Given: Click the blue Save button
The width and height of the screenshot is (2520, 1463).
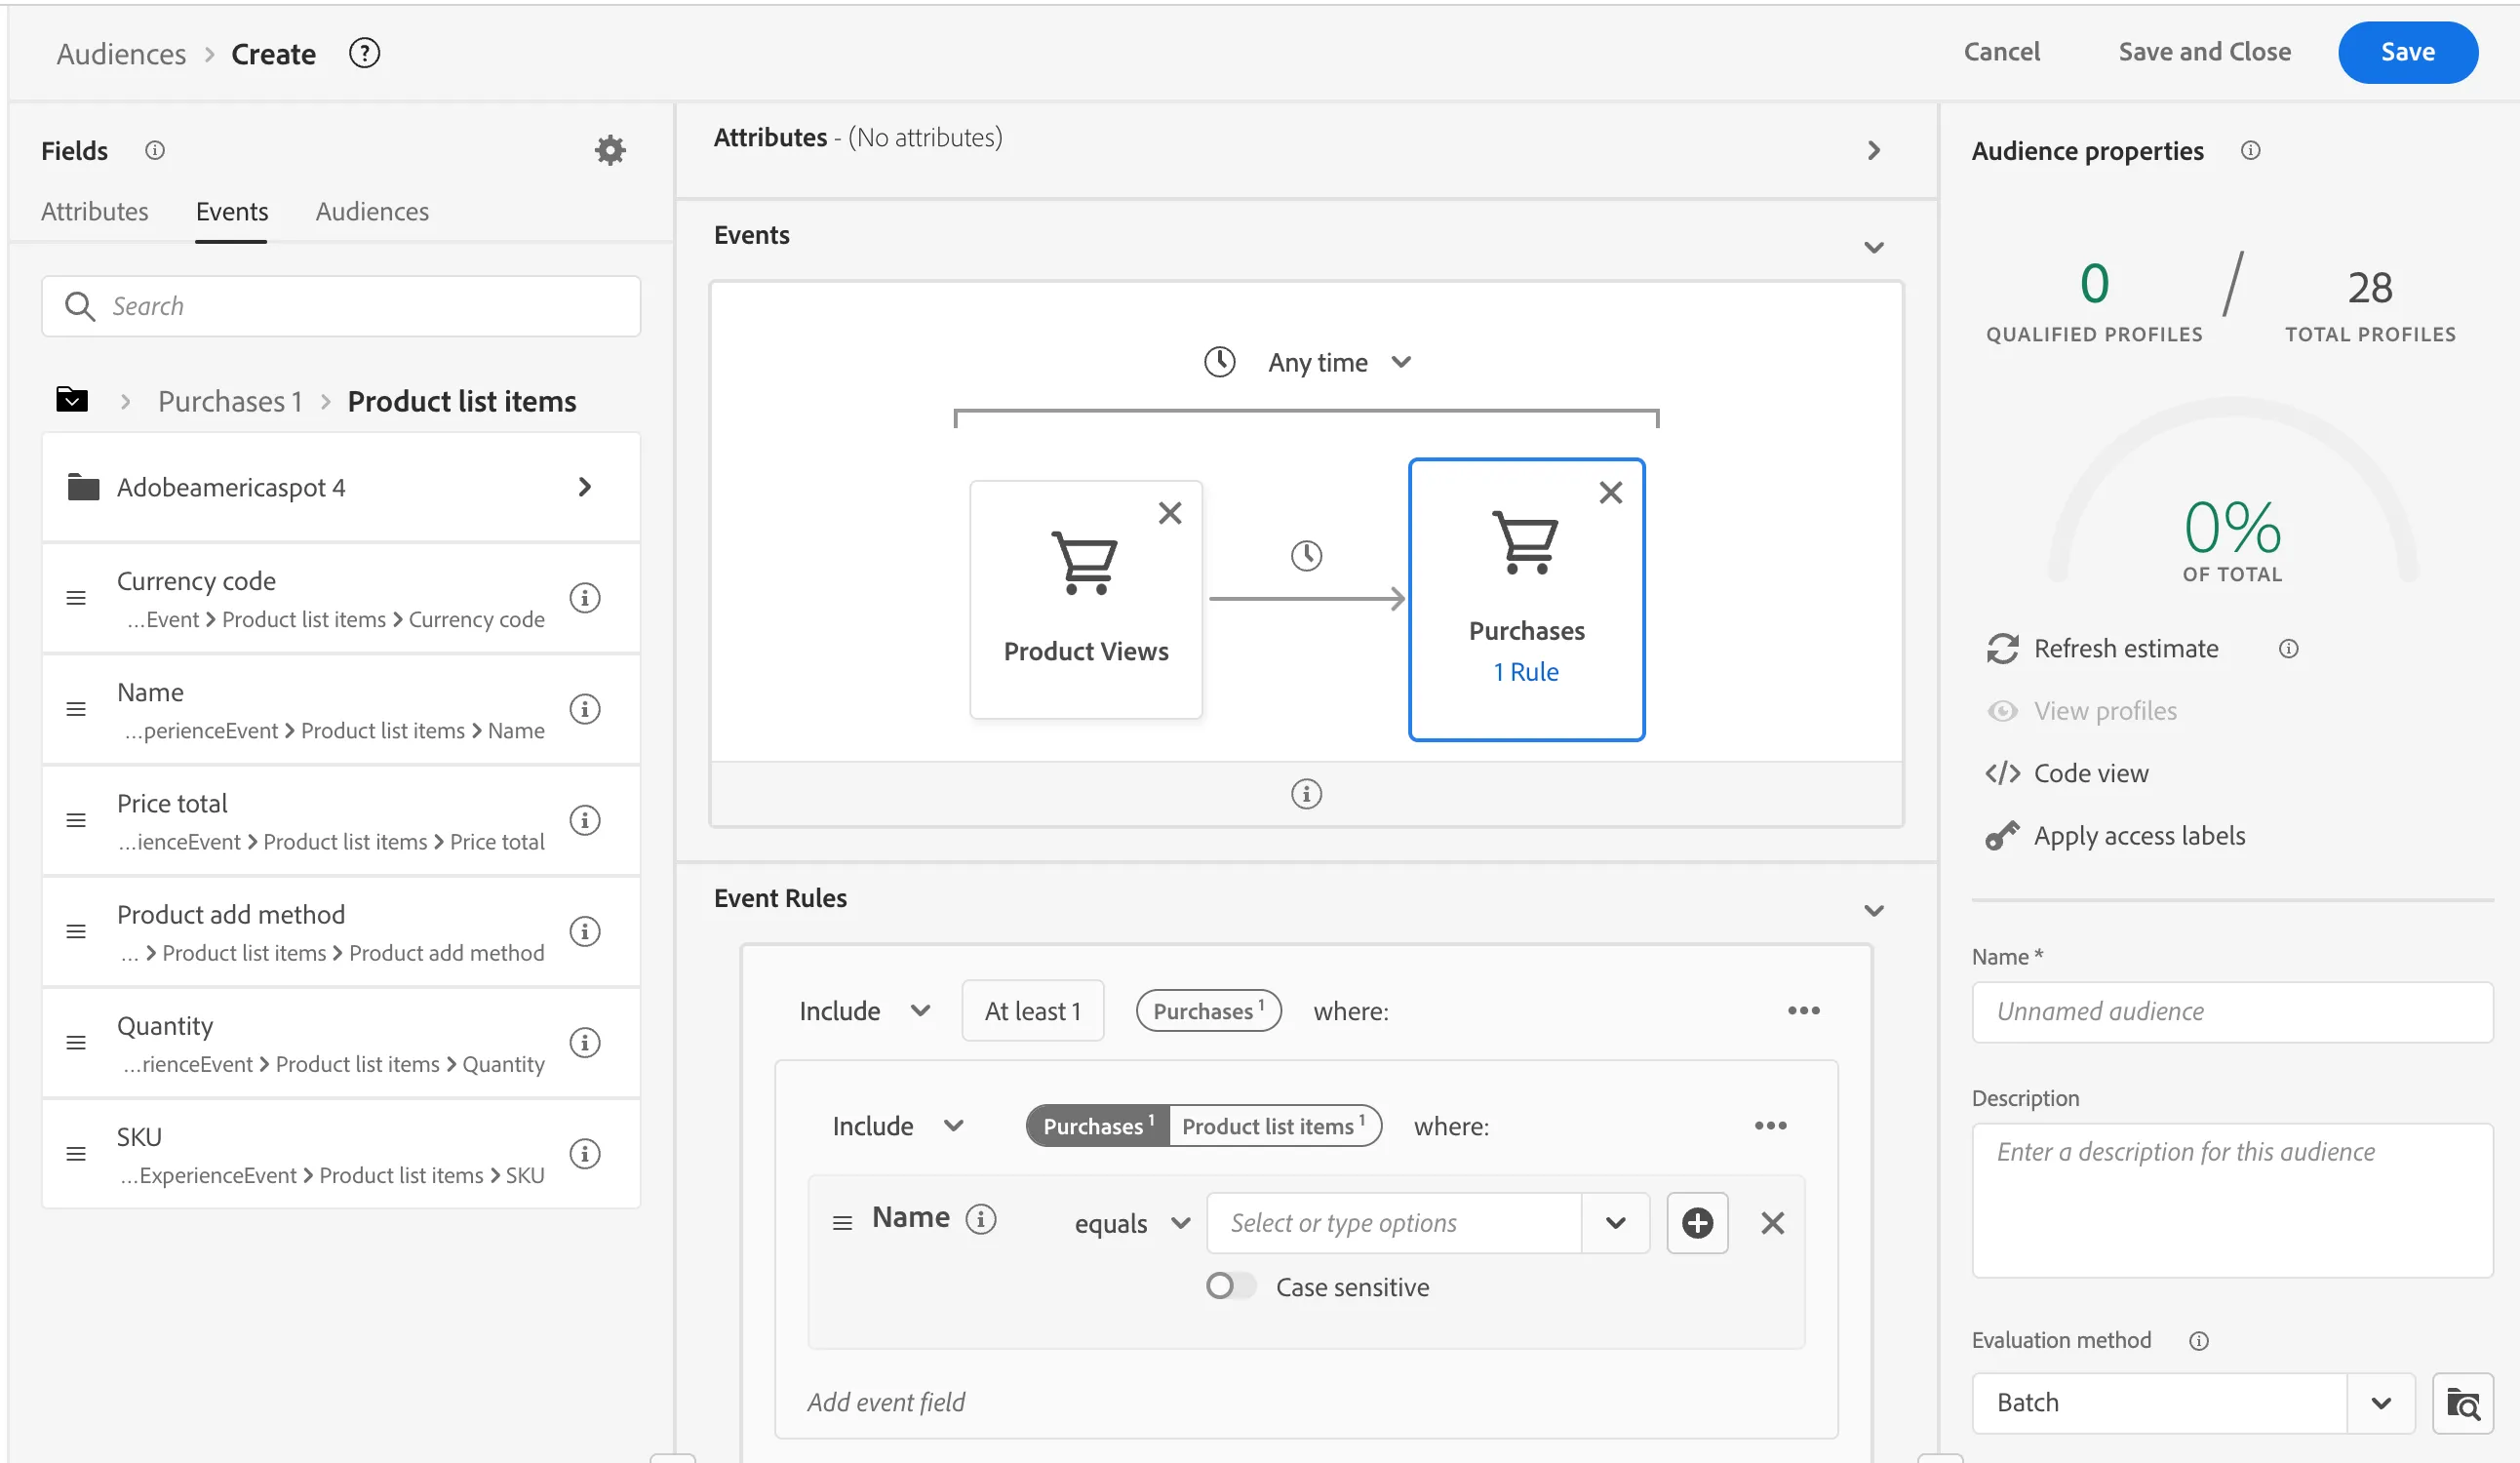Looking at the screenshot, I should 2407,52.
